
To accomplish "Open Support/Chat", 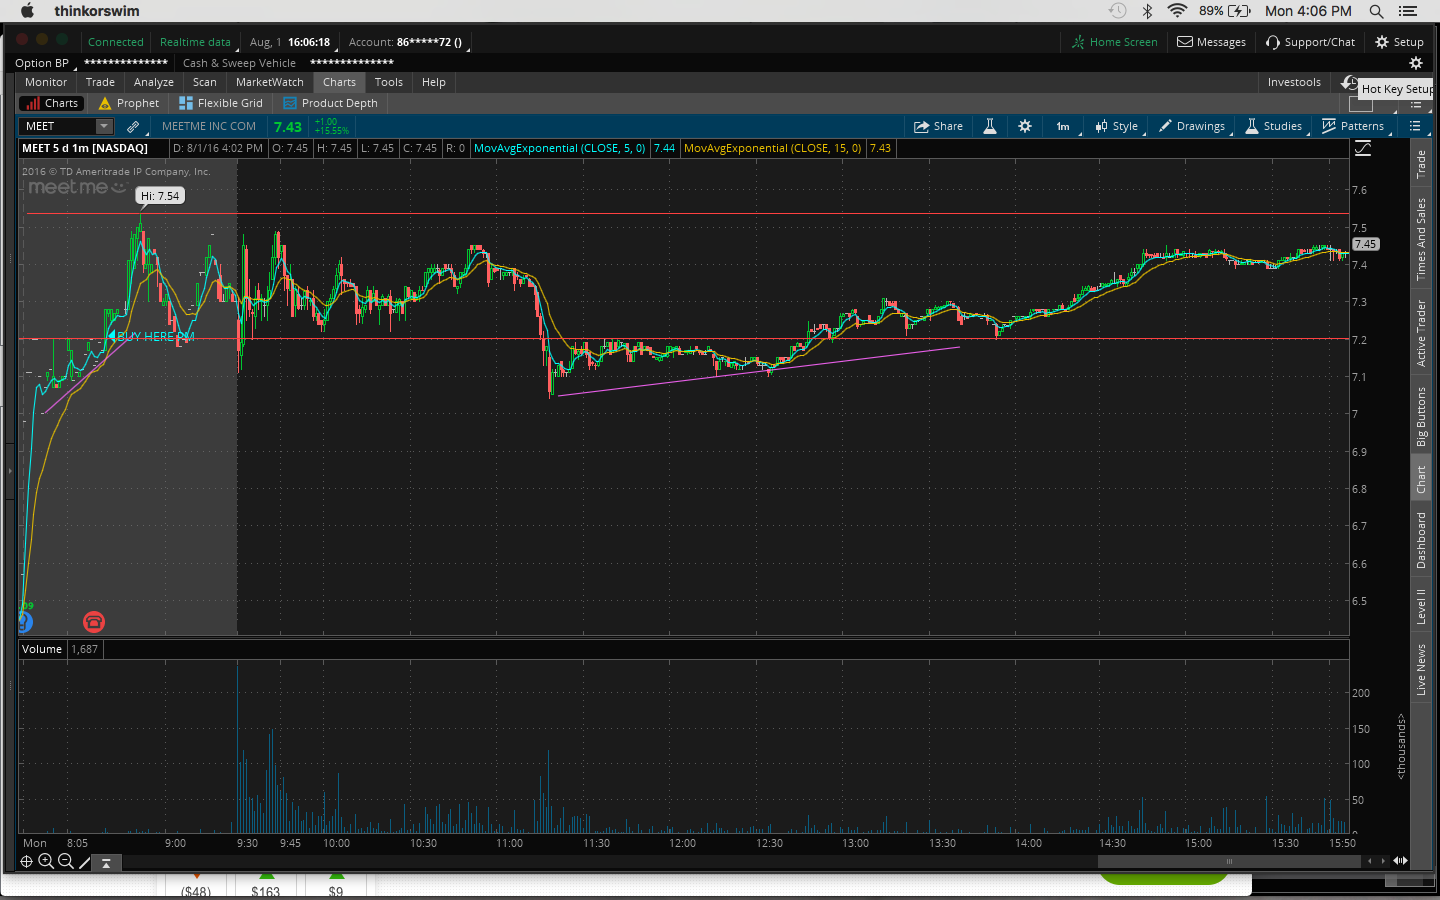I will tap(1310, 42).
